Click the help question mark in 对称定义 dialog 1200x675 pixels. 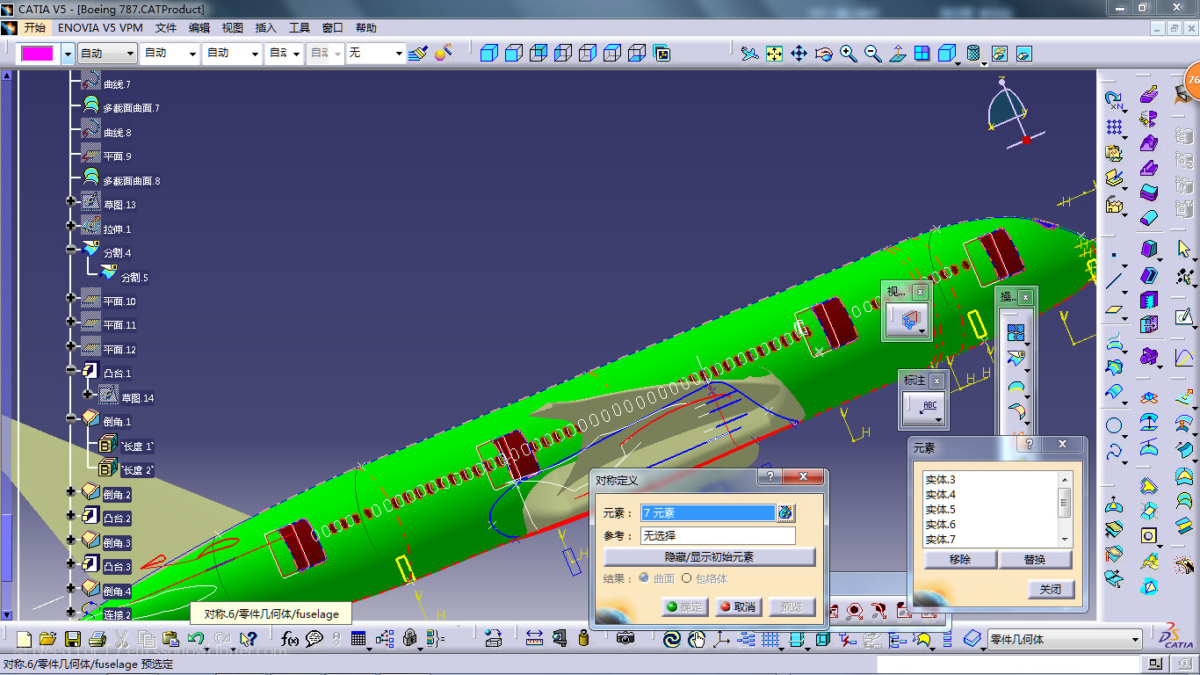[x=768, y=478]
